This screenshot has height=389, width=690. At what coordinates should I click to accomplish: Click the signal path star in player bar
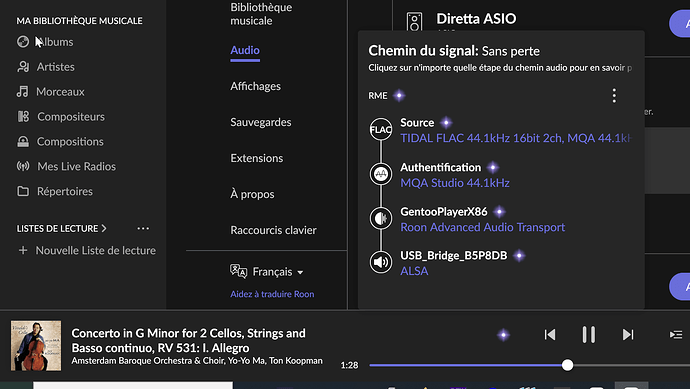[503, 335]
